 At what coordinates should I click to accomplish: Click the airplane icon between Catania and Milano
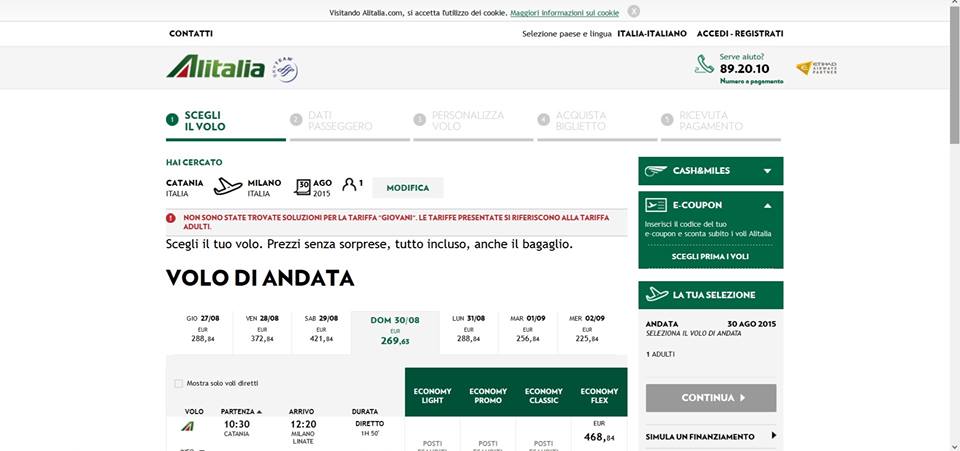228,186
